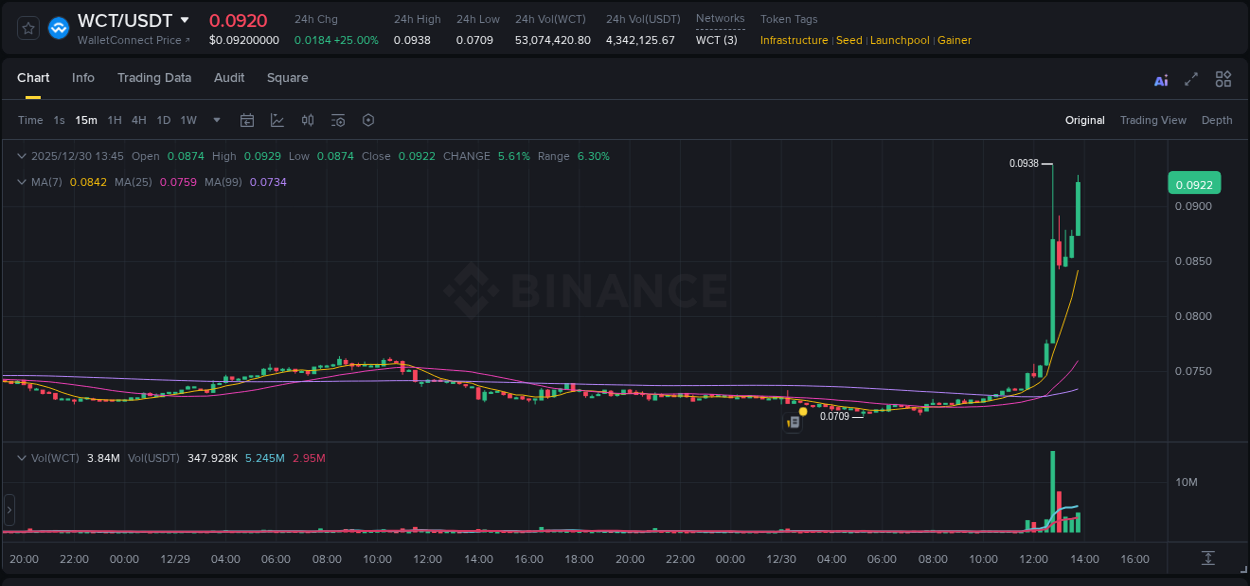Select the 1H timeframe interval
The image size is (1250, 586).
pos(115,120)
